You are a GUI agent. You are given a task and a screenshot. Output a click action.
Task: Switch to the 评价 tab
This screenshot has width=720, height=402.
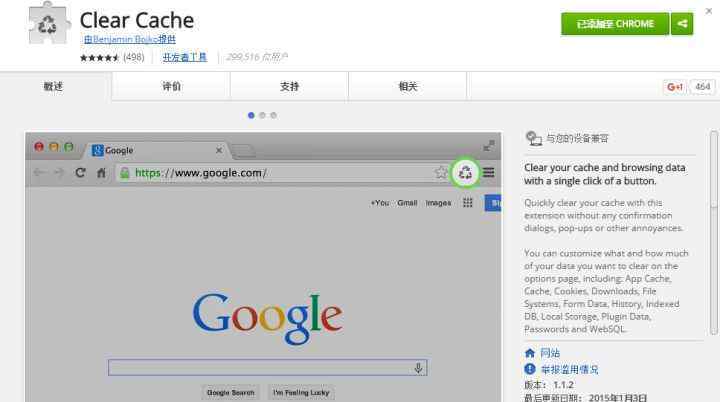coord(171,86)
